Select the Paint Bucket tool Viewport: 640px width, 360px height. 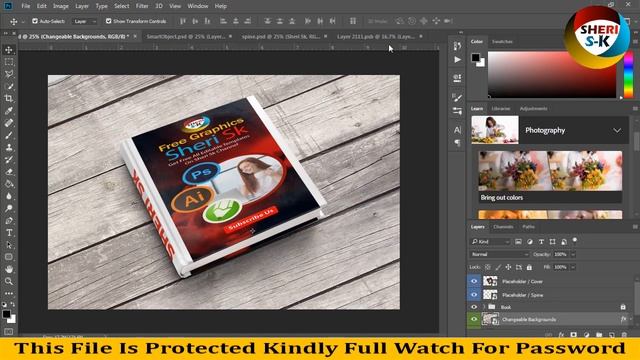pos(9,184)
